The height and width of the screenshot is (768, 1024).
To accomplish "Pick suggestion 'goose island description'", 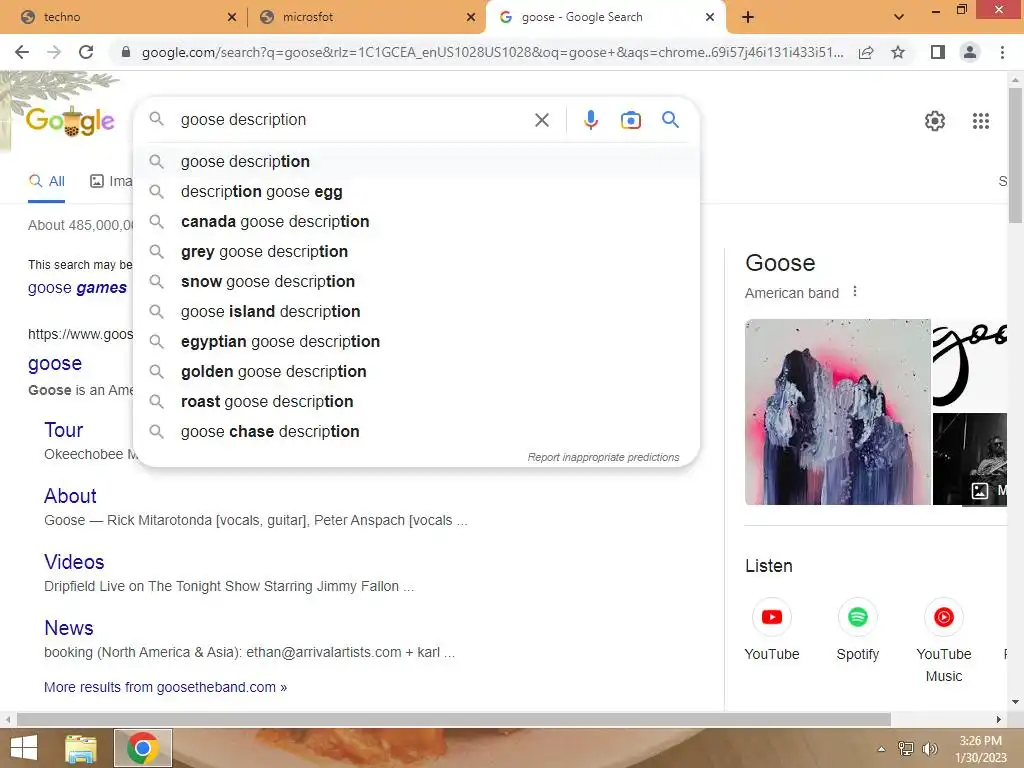I will [416, 312].
